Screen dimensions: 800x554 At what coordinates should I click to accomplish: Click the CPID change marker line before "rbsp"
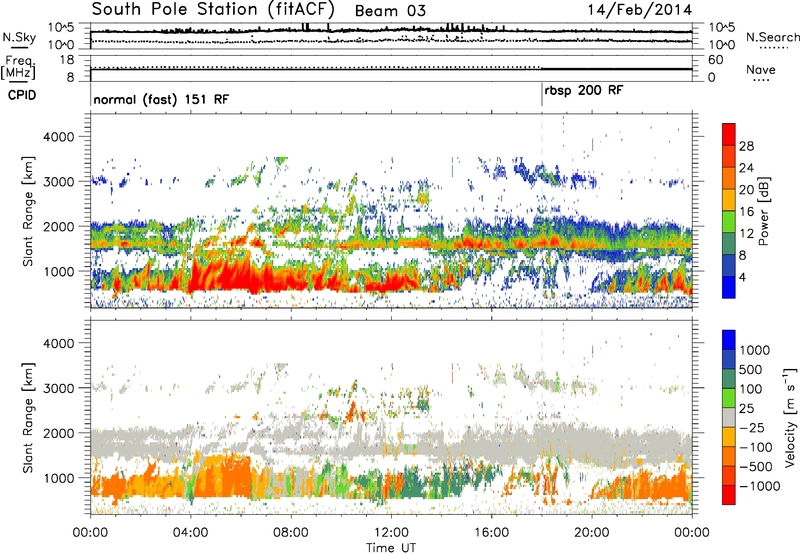(x=542, y=95)
